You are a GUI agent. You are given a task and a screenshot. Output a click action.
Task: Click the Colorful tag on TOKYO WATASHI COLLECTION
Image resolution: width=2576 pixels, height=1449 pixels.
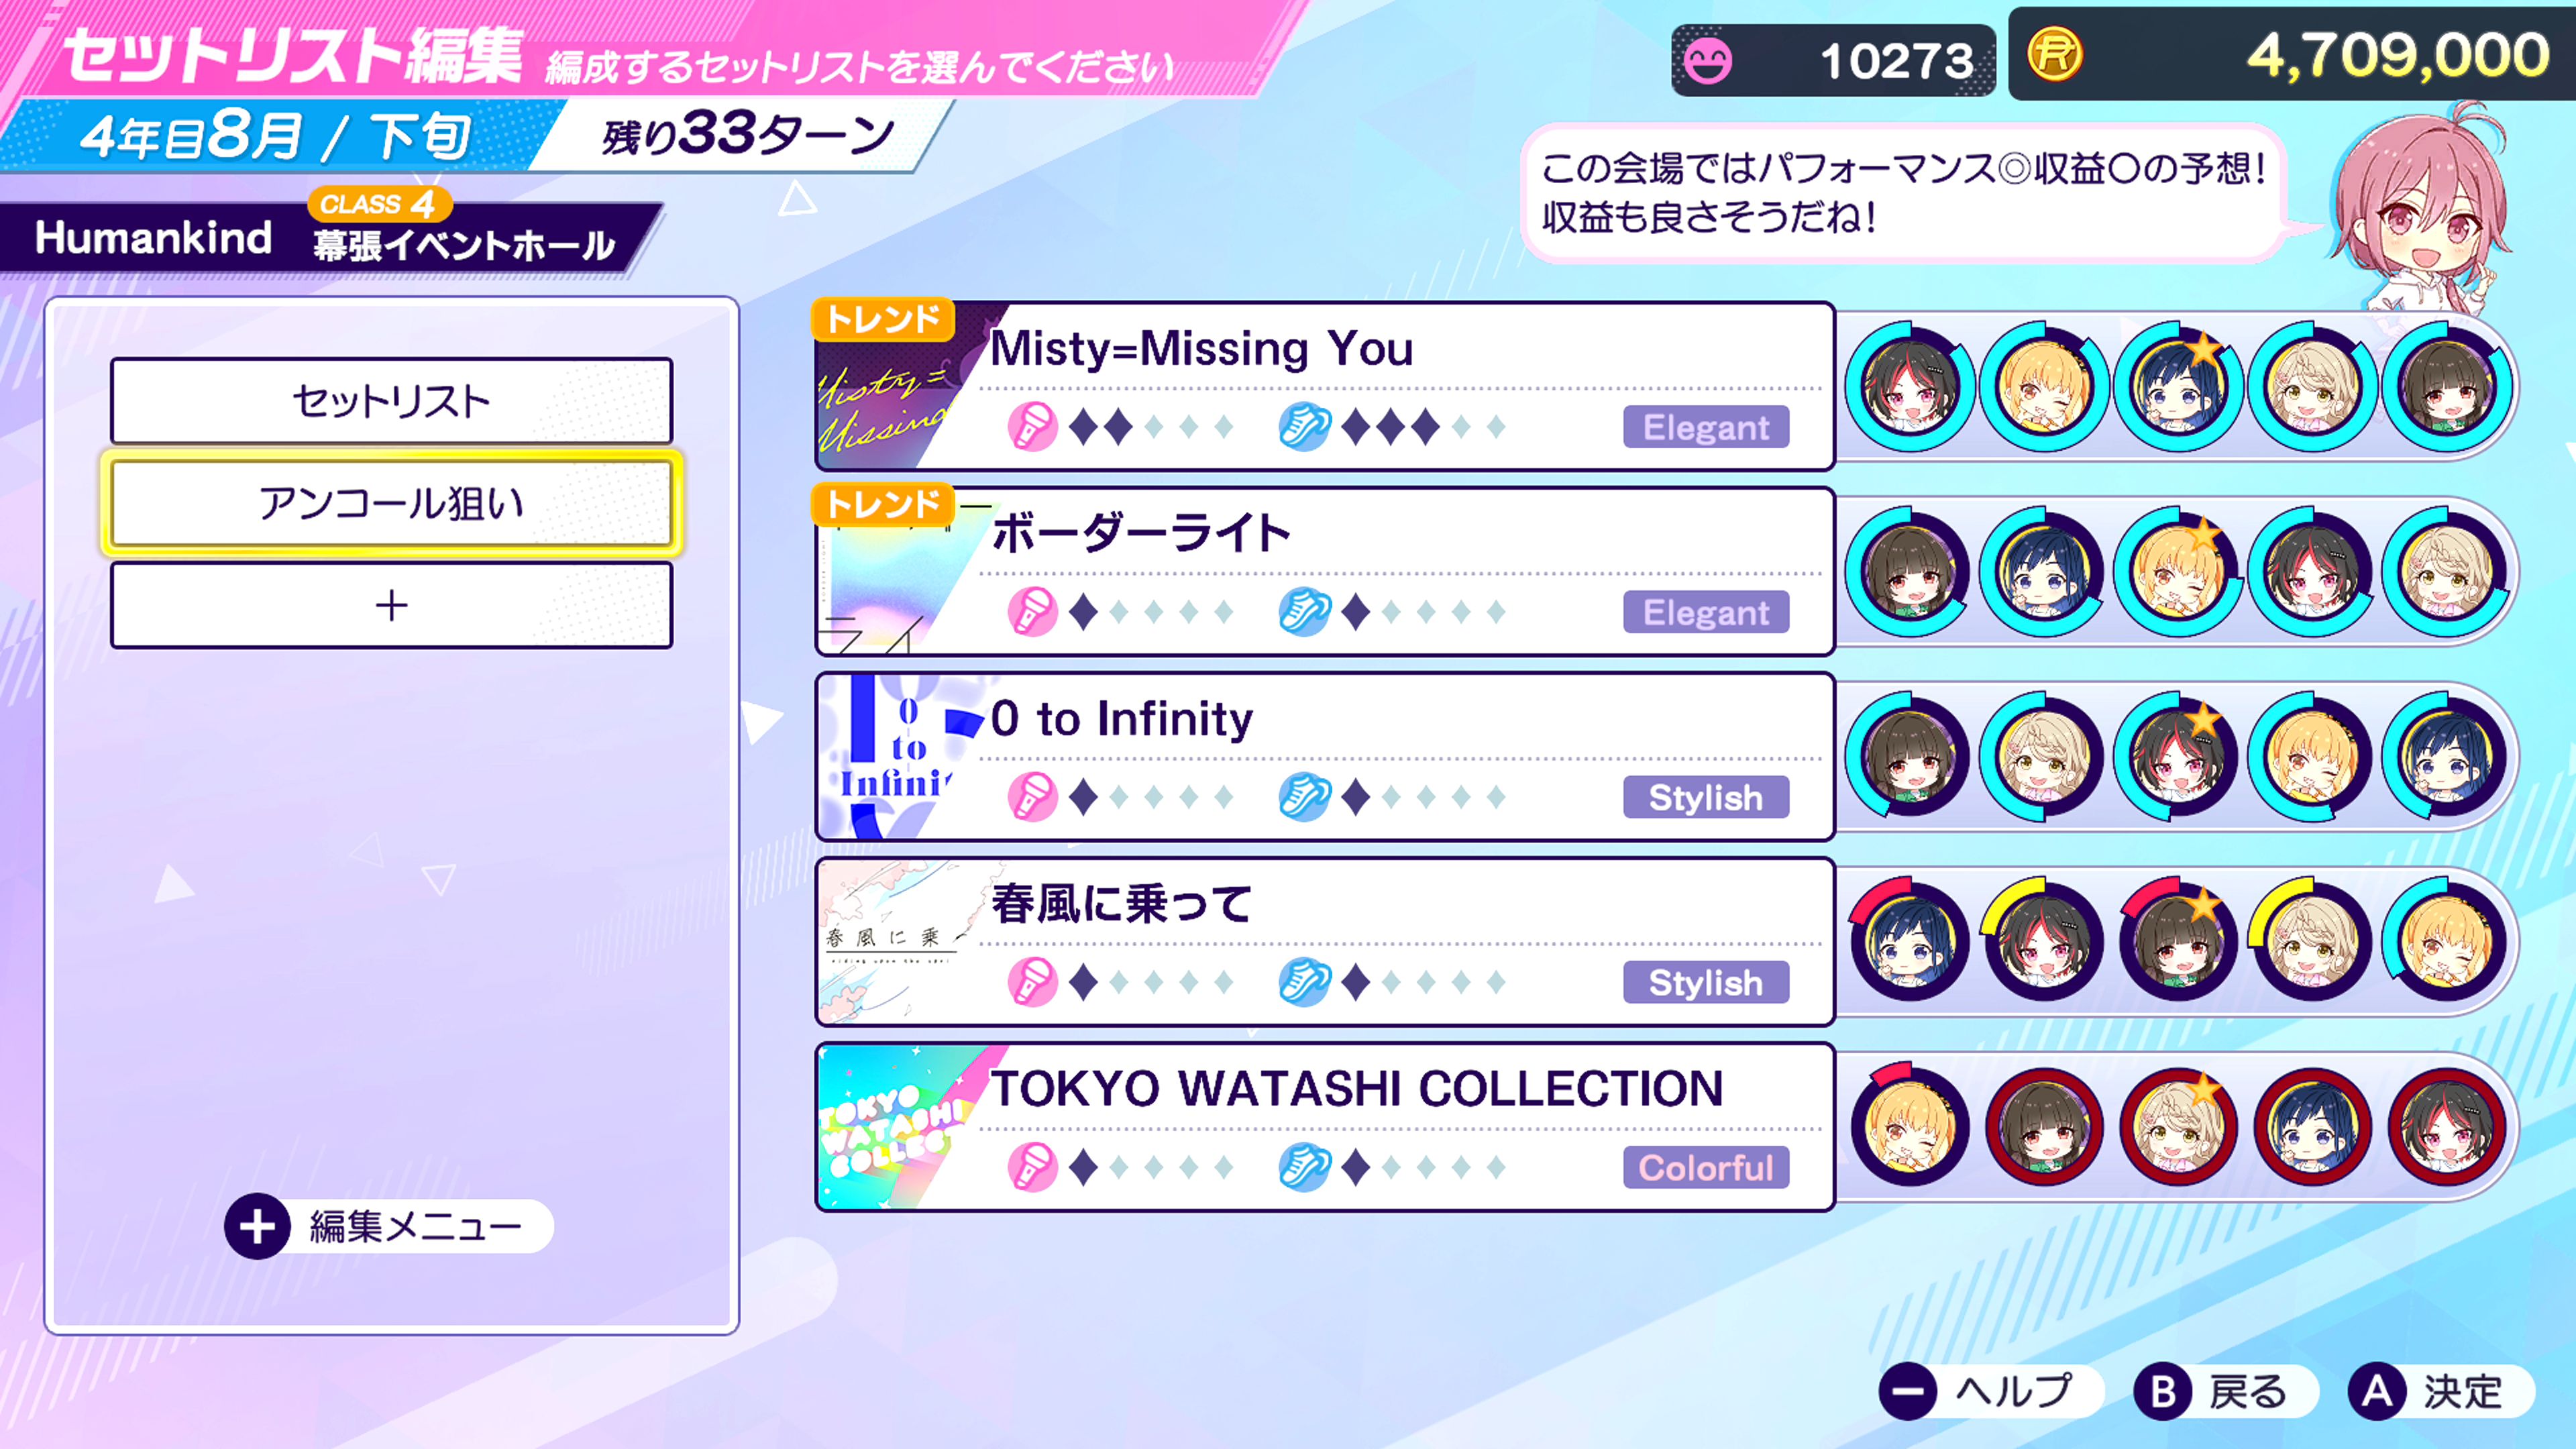(x=1706, y=1167)
